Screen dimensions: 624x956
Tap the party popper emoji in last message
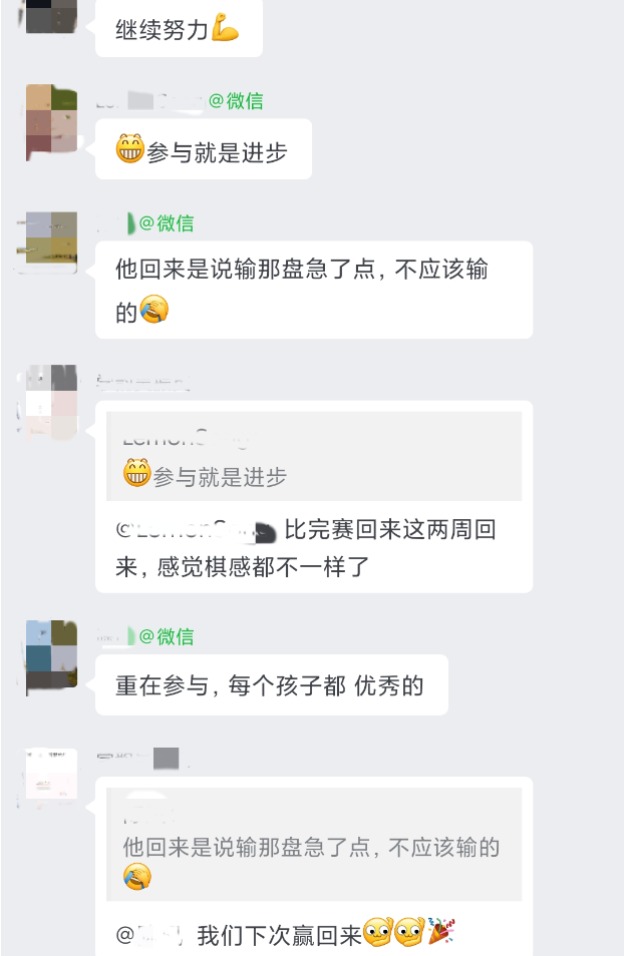point(441,932)
